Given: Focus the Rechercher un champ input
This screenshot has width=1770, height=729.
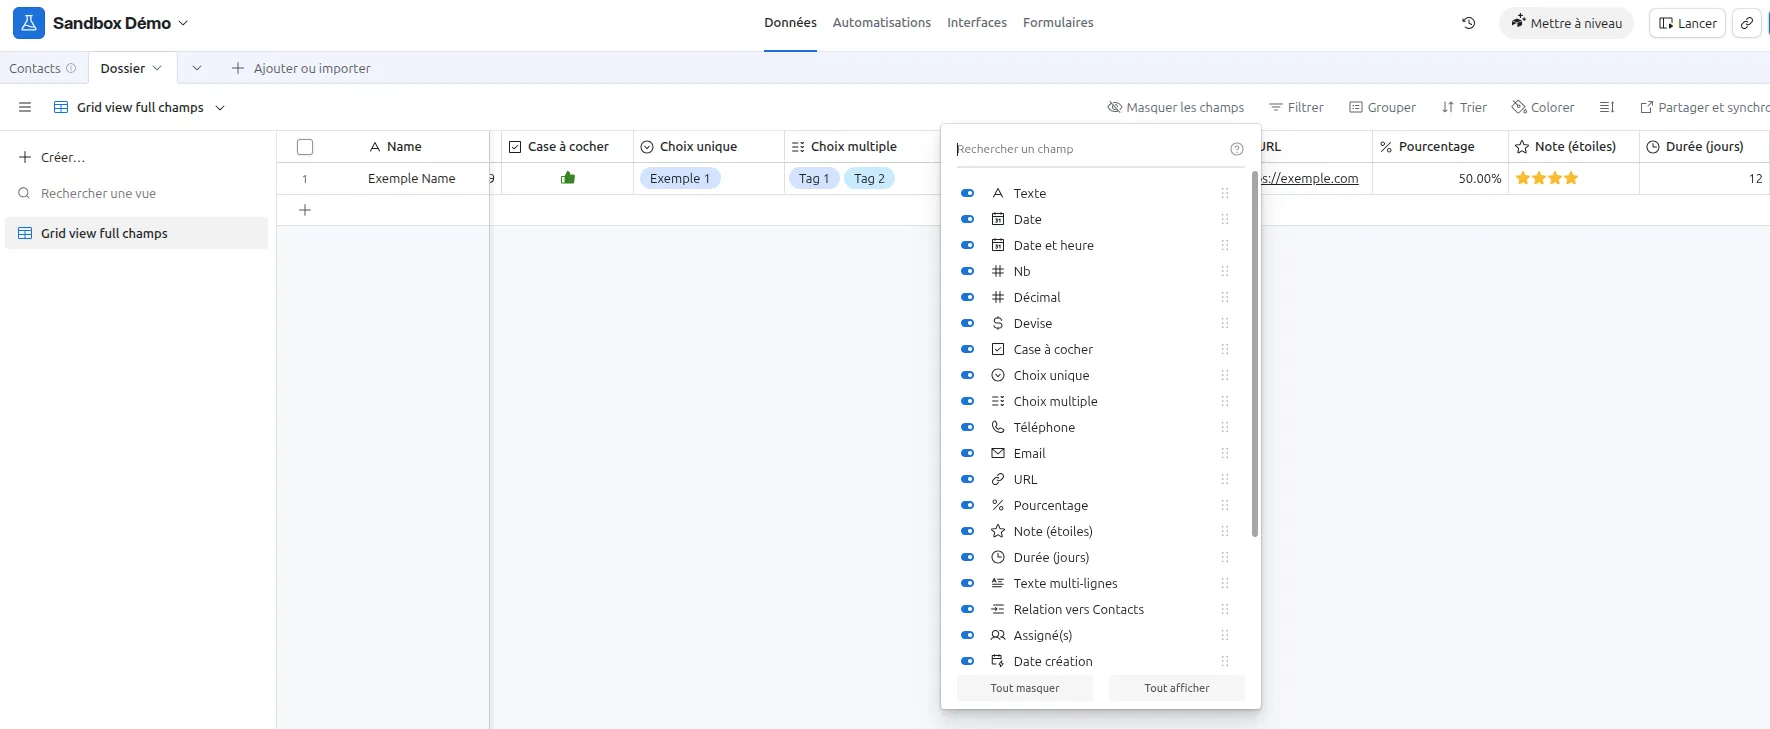Looking at the screenshot, I should [x=1090, y=149].
